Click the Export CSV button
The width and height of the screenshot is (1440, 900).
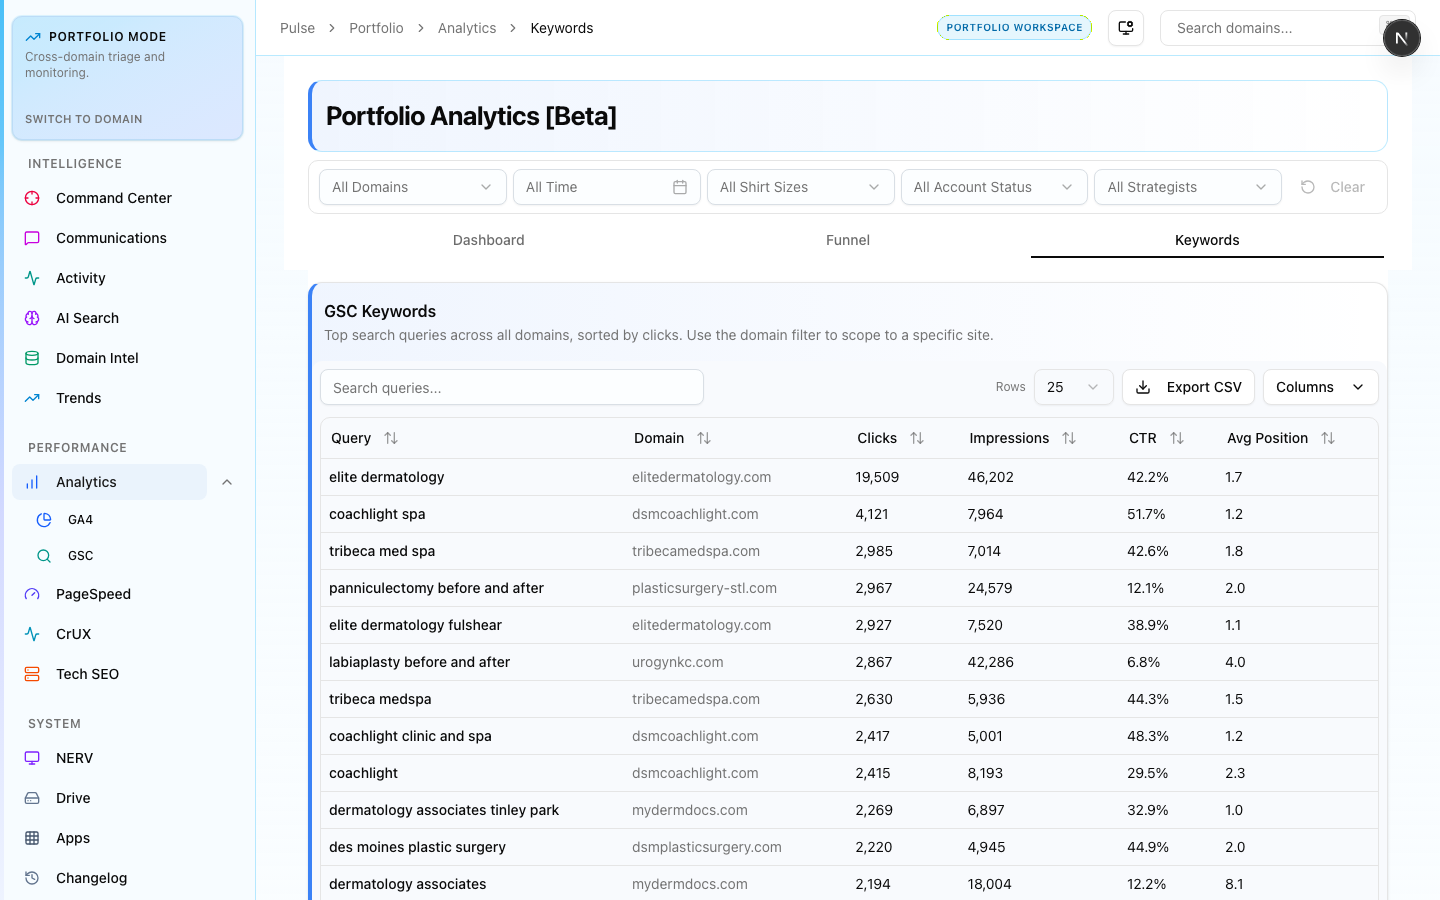(x=1188, y=387)
